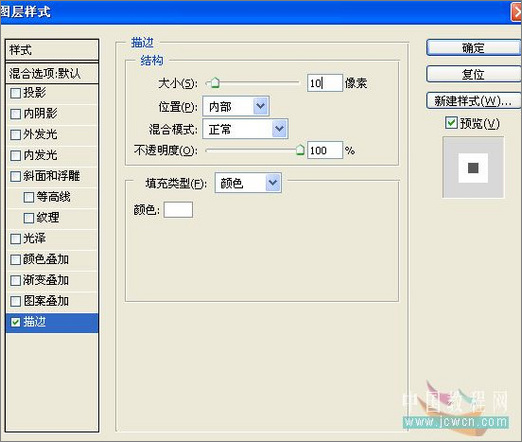Select the 投影 style label

(35, 93)
